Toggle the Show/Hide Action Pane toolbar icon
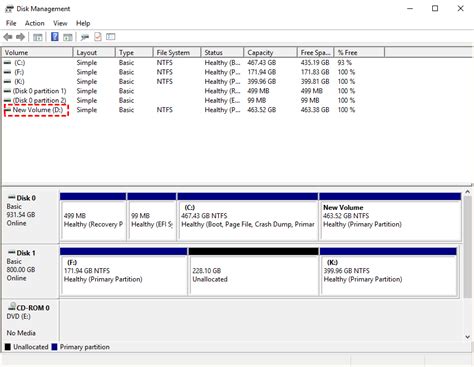This screenshot has width=474, height=367. pyautogui.click(x=68, y=37)
